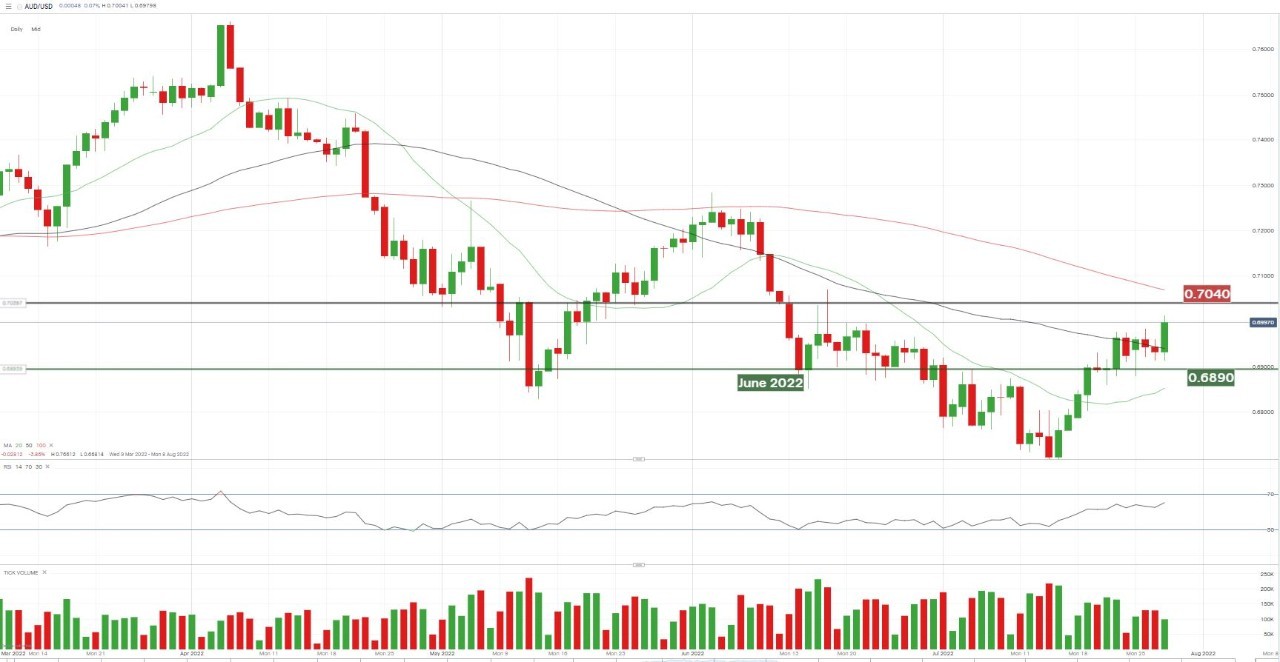
Task: Open the Mid price type selector
Action: coord(36,29)
